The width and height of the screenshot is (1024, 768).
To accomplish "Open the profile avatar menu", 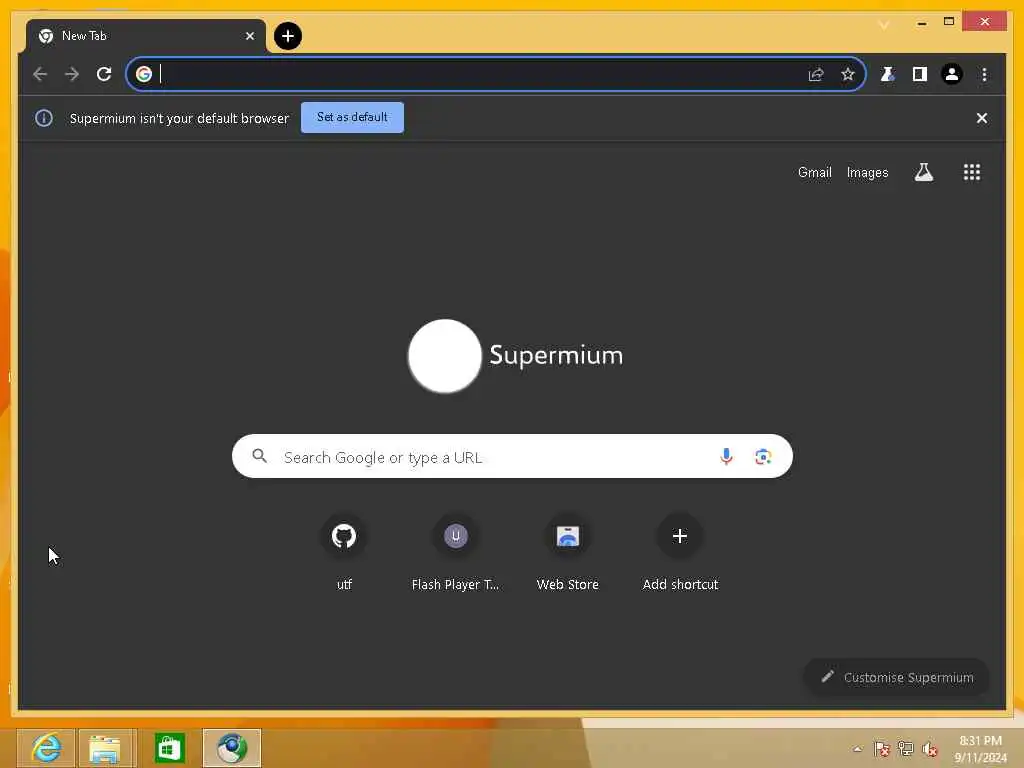I will pyautogui.click(x=952, y=74).
